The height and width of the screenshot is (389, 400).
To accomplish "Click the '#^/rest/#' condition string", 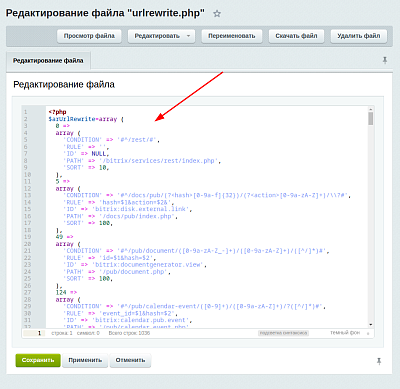I will 137,140.
